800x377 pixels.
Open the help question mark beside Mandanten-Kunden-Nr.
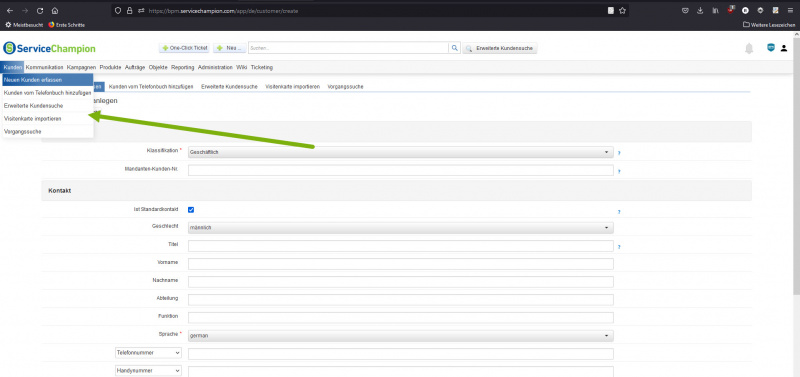pyautogui.click(x=619, y=171)
